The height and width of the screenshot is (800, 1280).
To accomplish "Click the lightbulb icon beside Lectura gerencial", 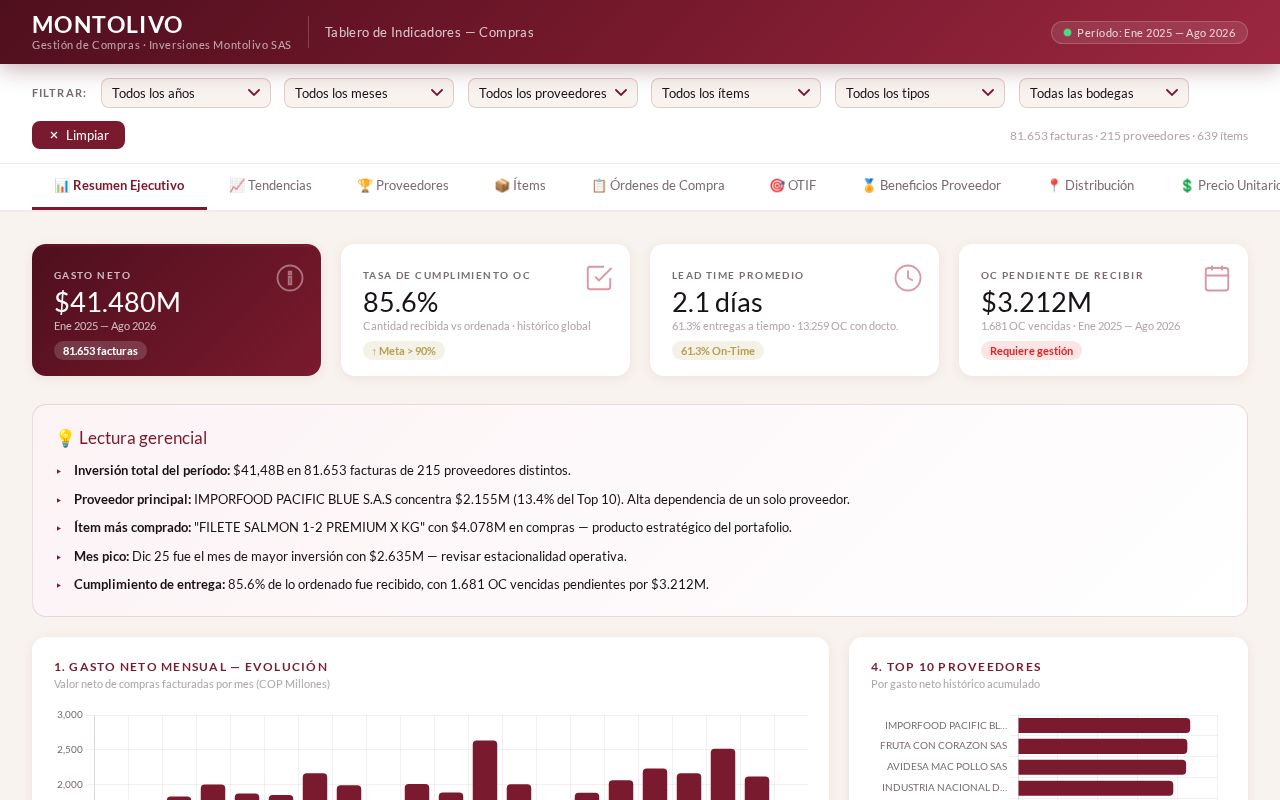I will tap(65, 438).
